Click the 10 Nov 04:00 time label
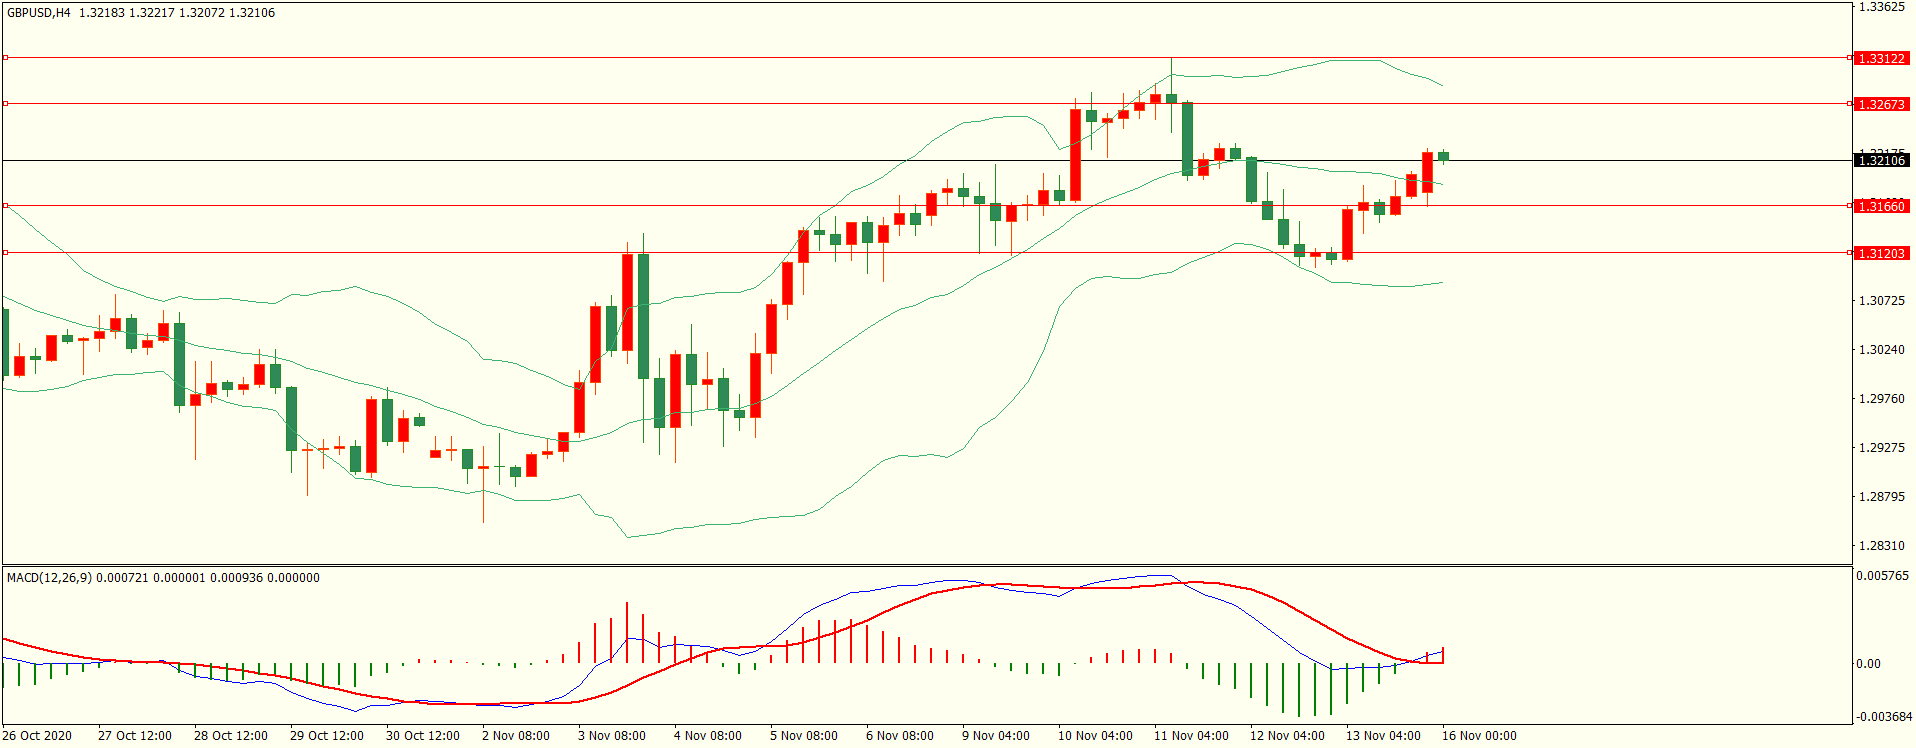 (x=1095, y=736)
